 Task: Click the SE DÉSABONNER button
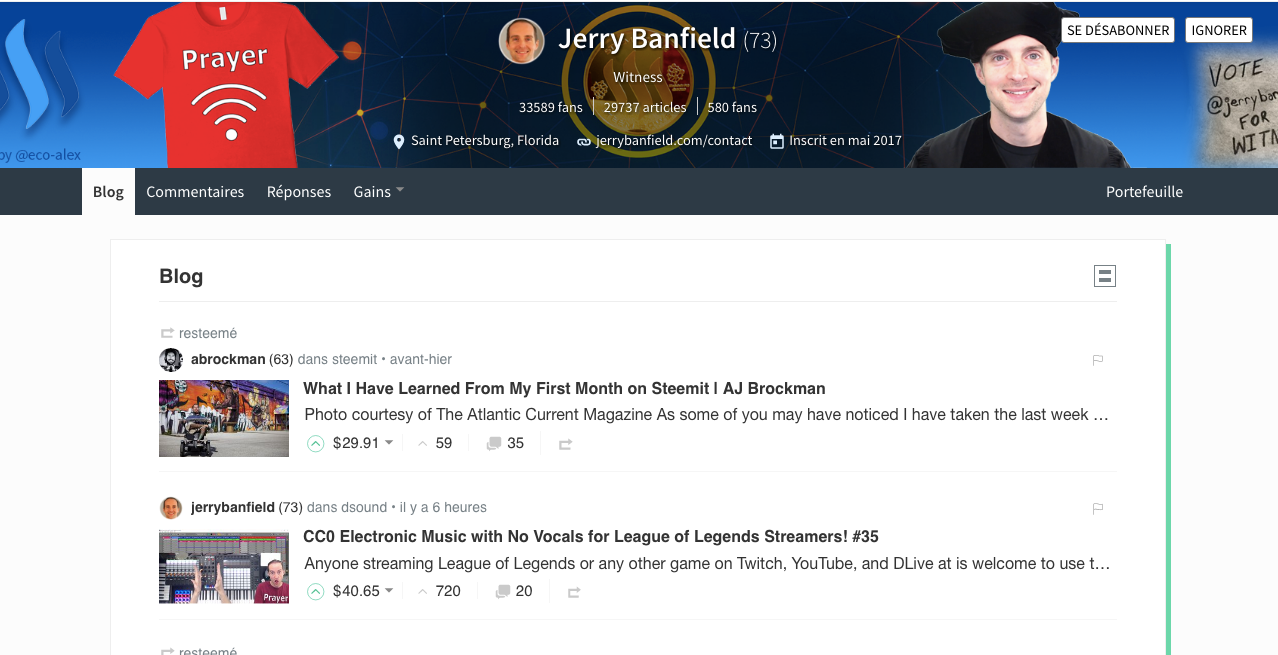coord(1118,30)
